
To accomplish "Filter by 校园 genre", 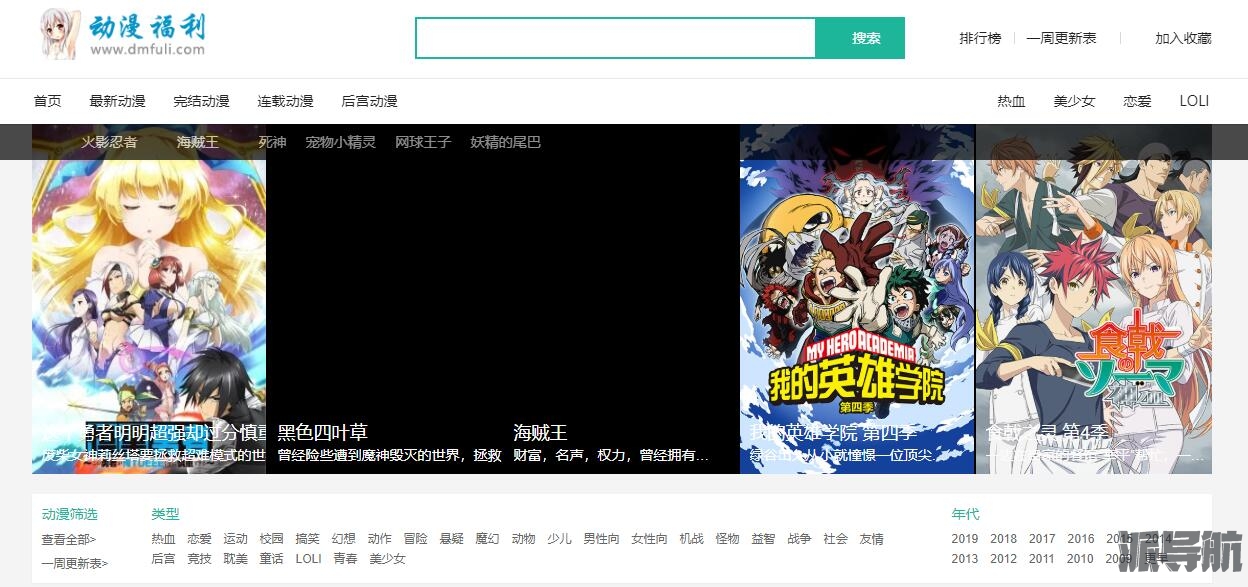I will pos(271,539).
